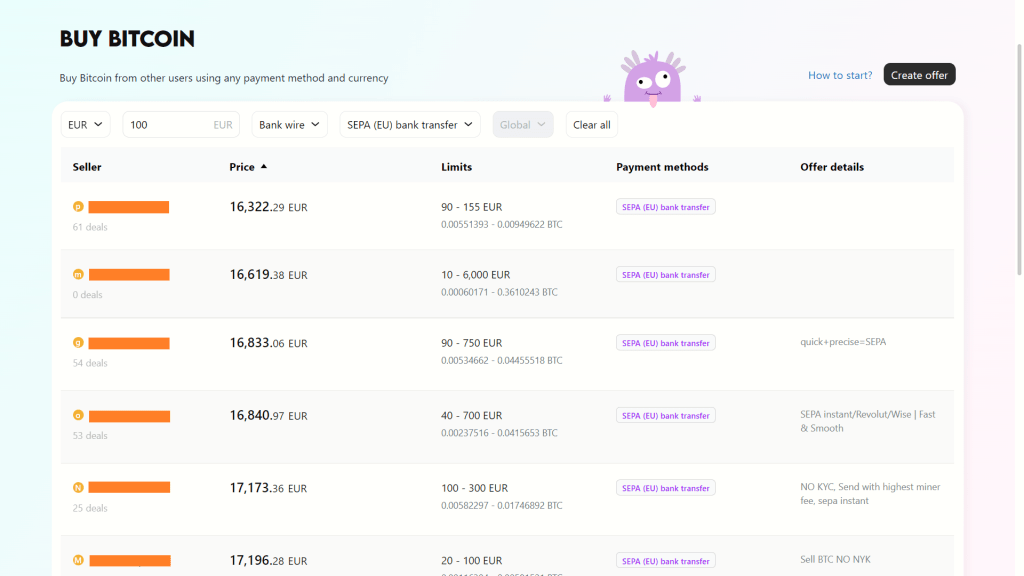
Task: Open the SEPA (EU) bank transfer dropdown
Action: [x=410, y=125]
